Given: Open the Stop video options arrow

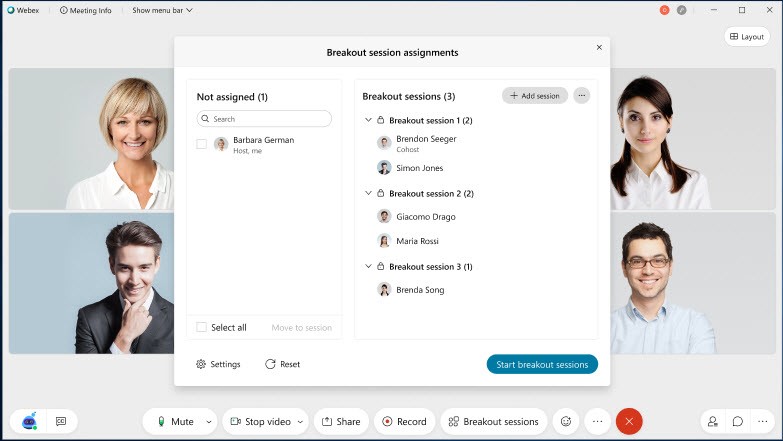Looking at the screenshot, I should pyautogui.click(x=302, y=422).
